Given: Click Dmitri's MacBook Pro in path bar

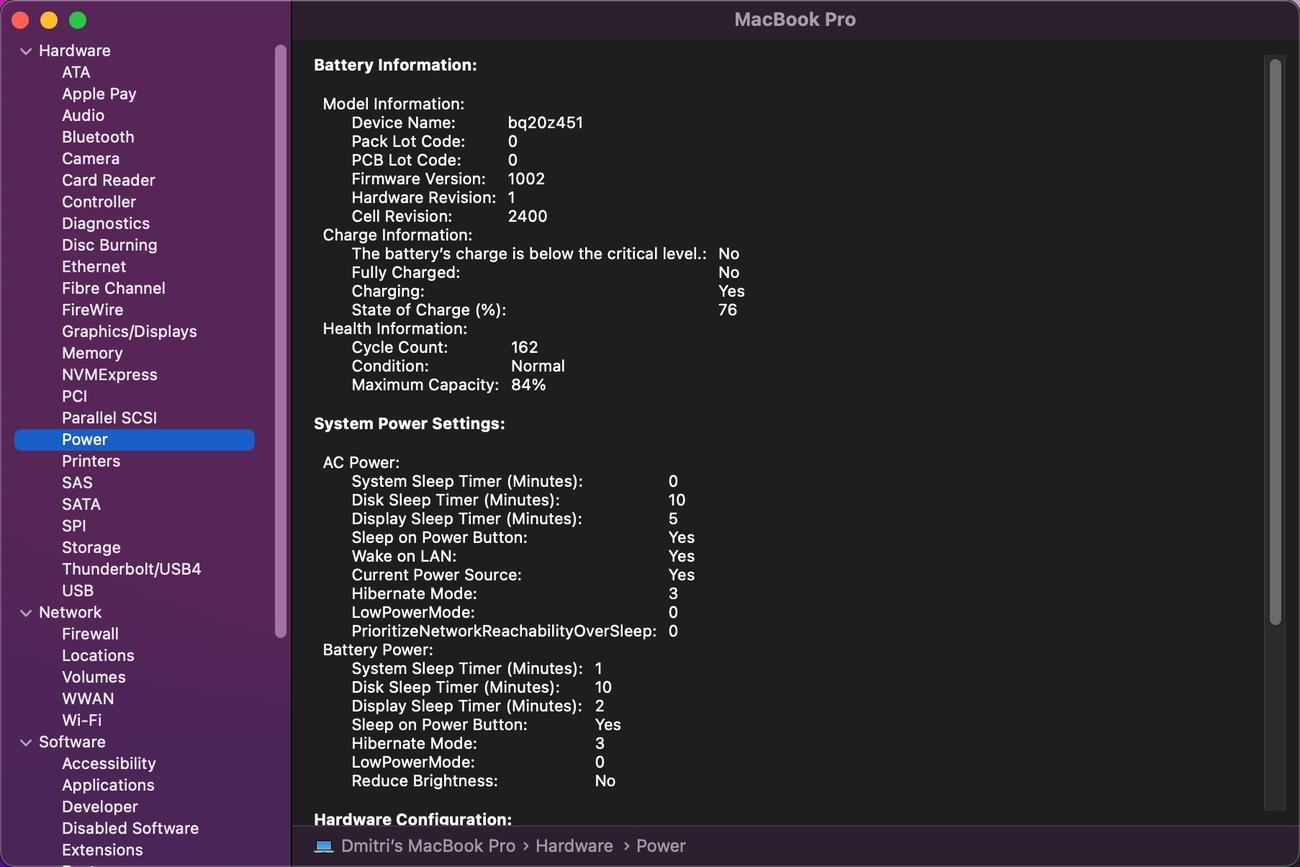Looking at the screenshot, I should (428, 846).
